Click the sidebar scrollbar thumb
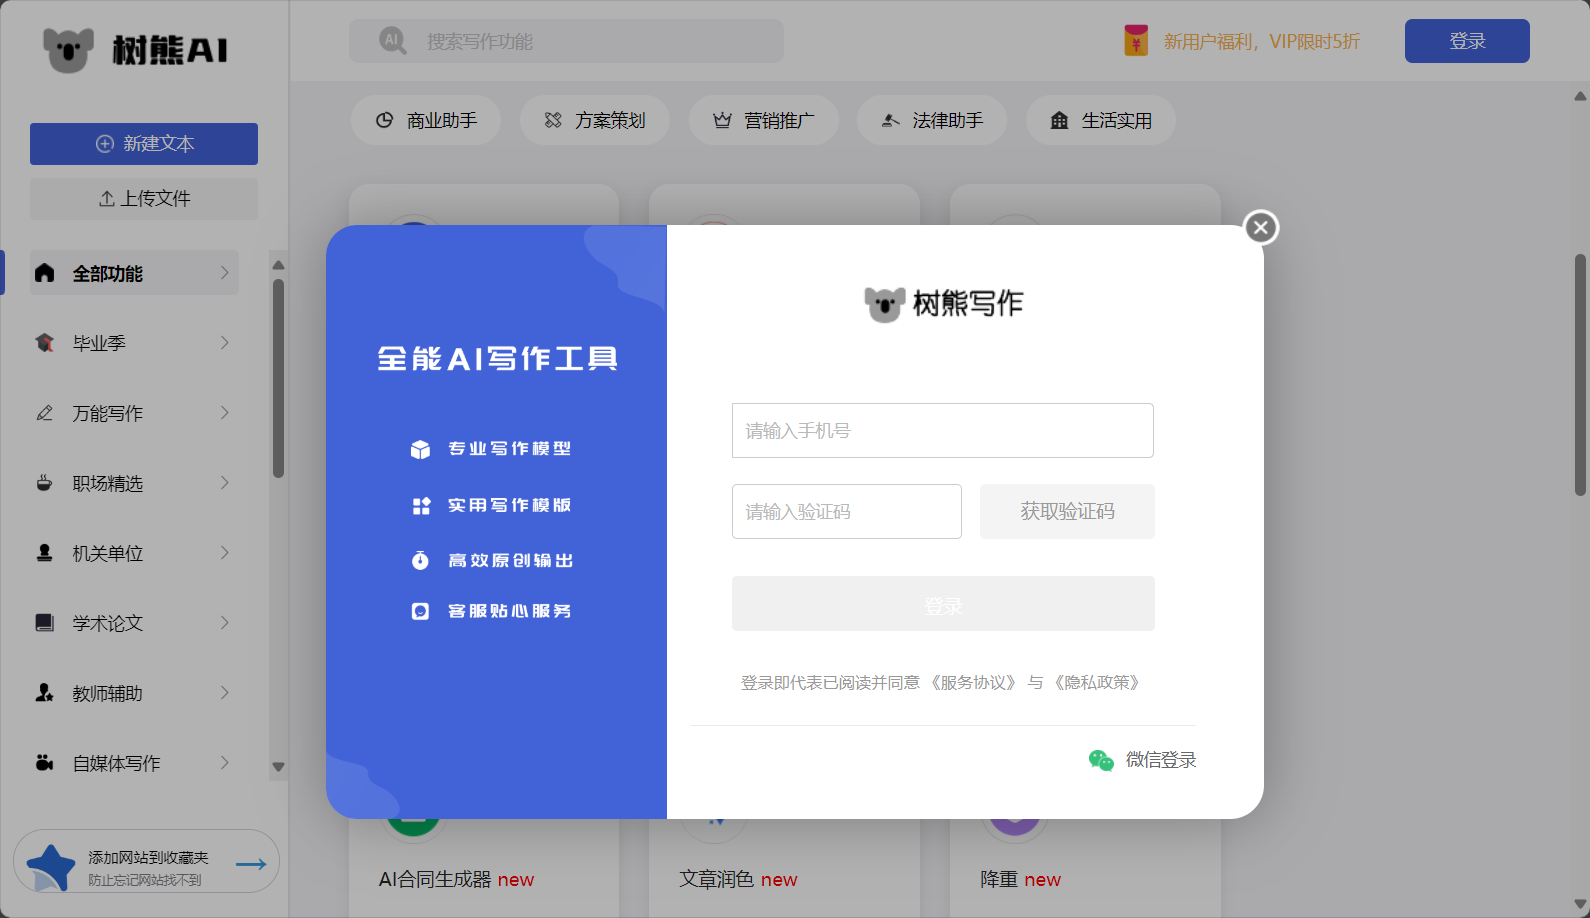The image size is (1590, 918). [x=278, y=378]
